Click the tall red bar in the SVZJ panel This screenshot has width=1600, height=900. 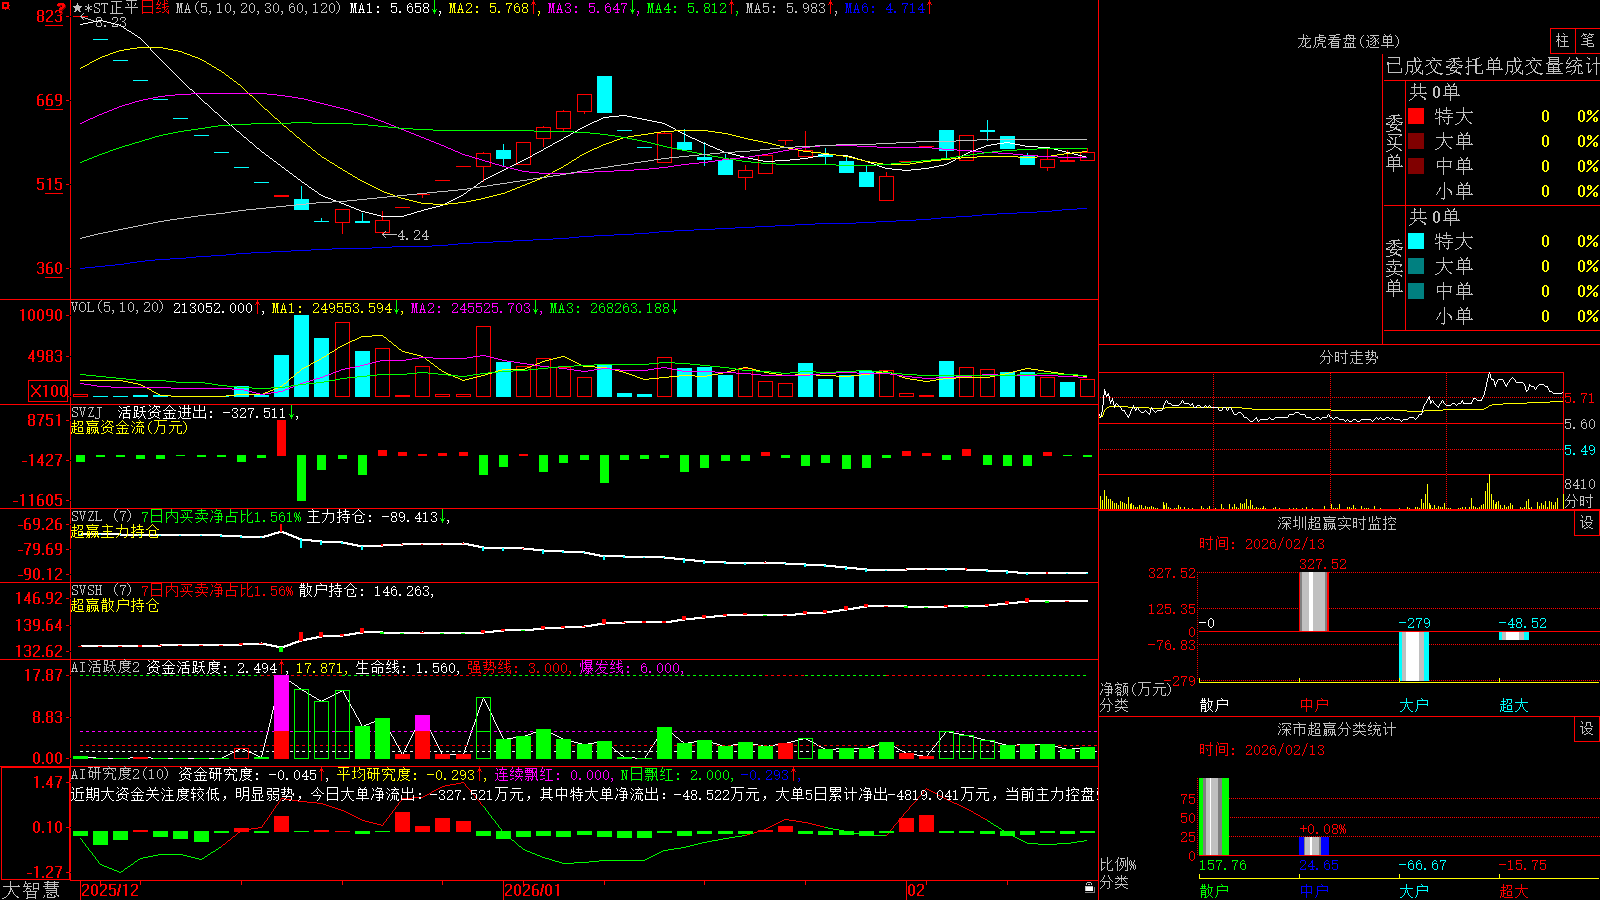coord(281,437)
